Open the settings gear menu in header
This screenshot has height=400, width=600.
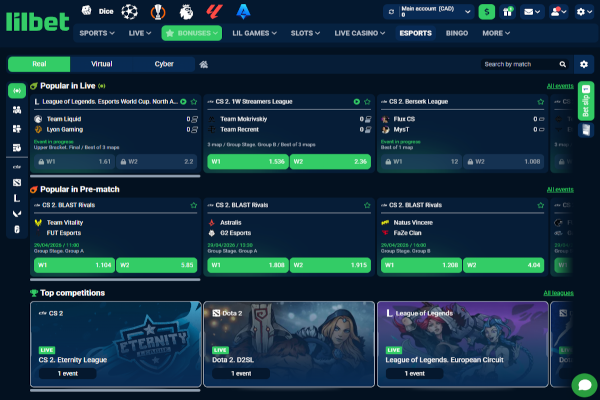click(584, 12)
